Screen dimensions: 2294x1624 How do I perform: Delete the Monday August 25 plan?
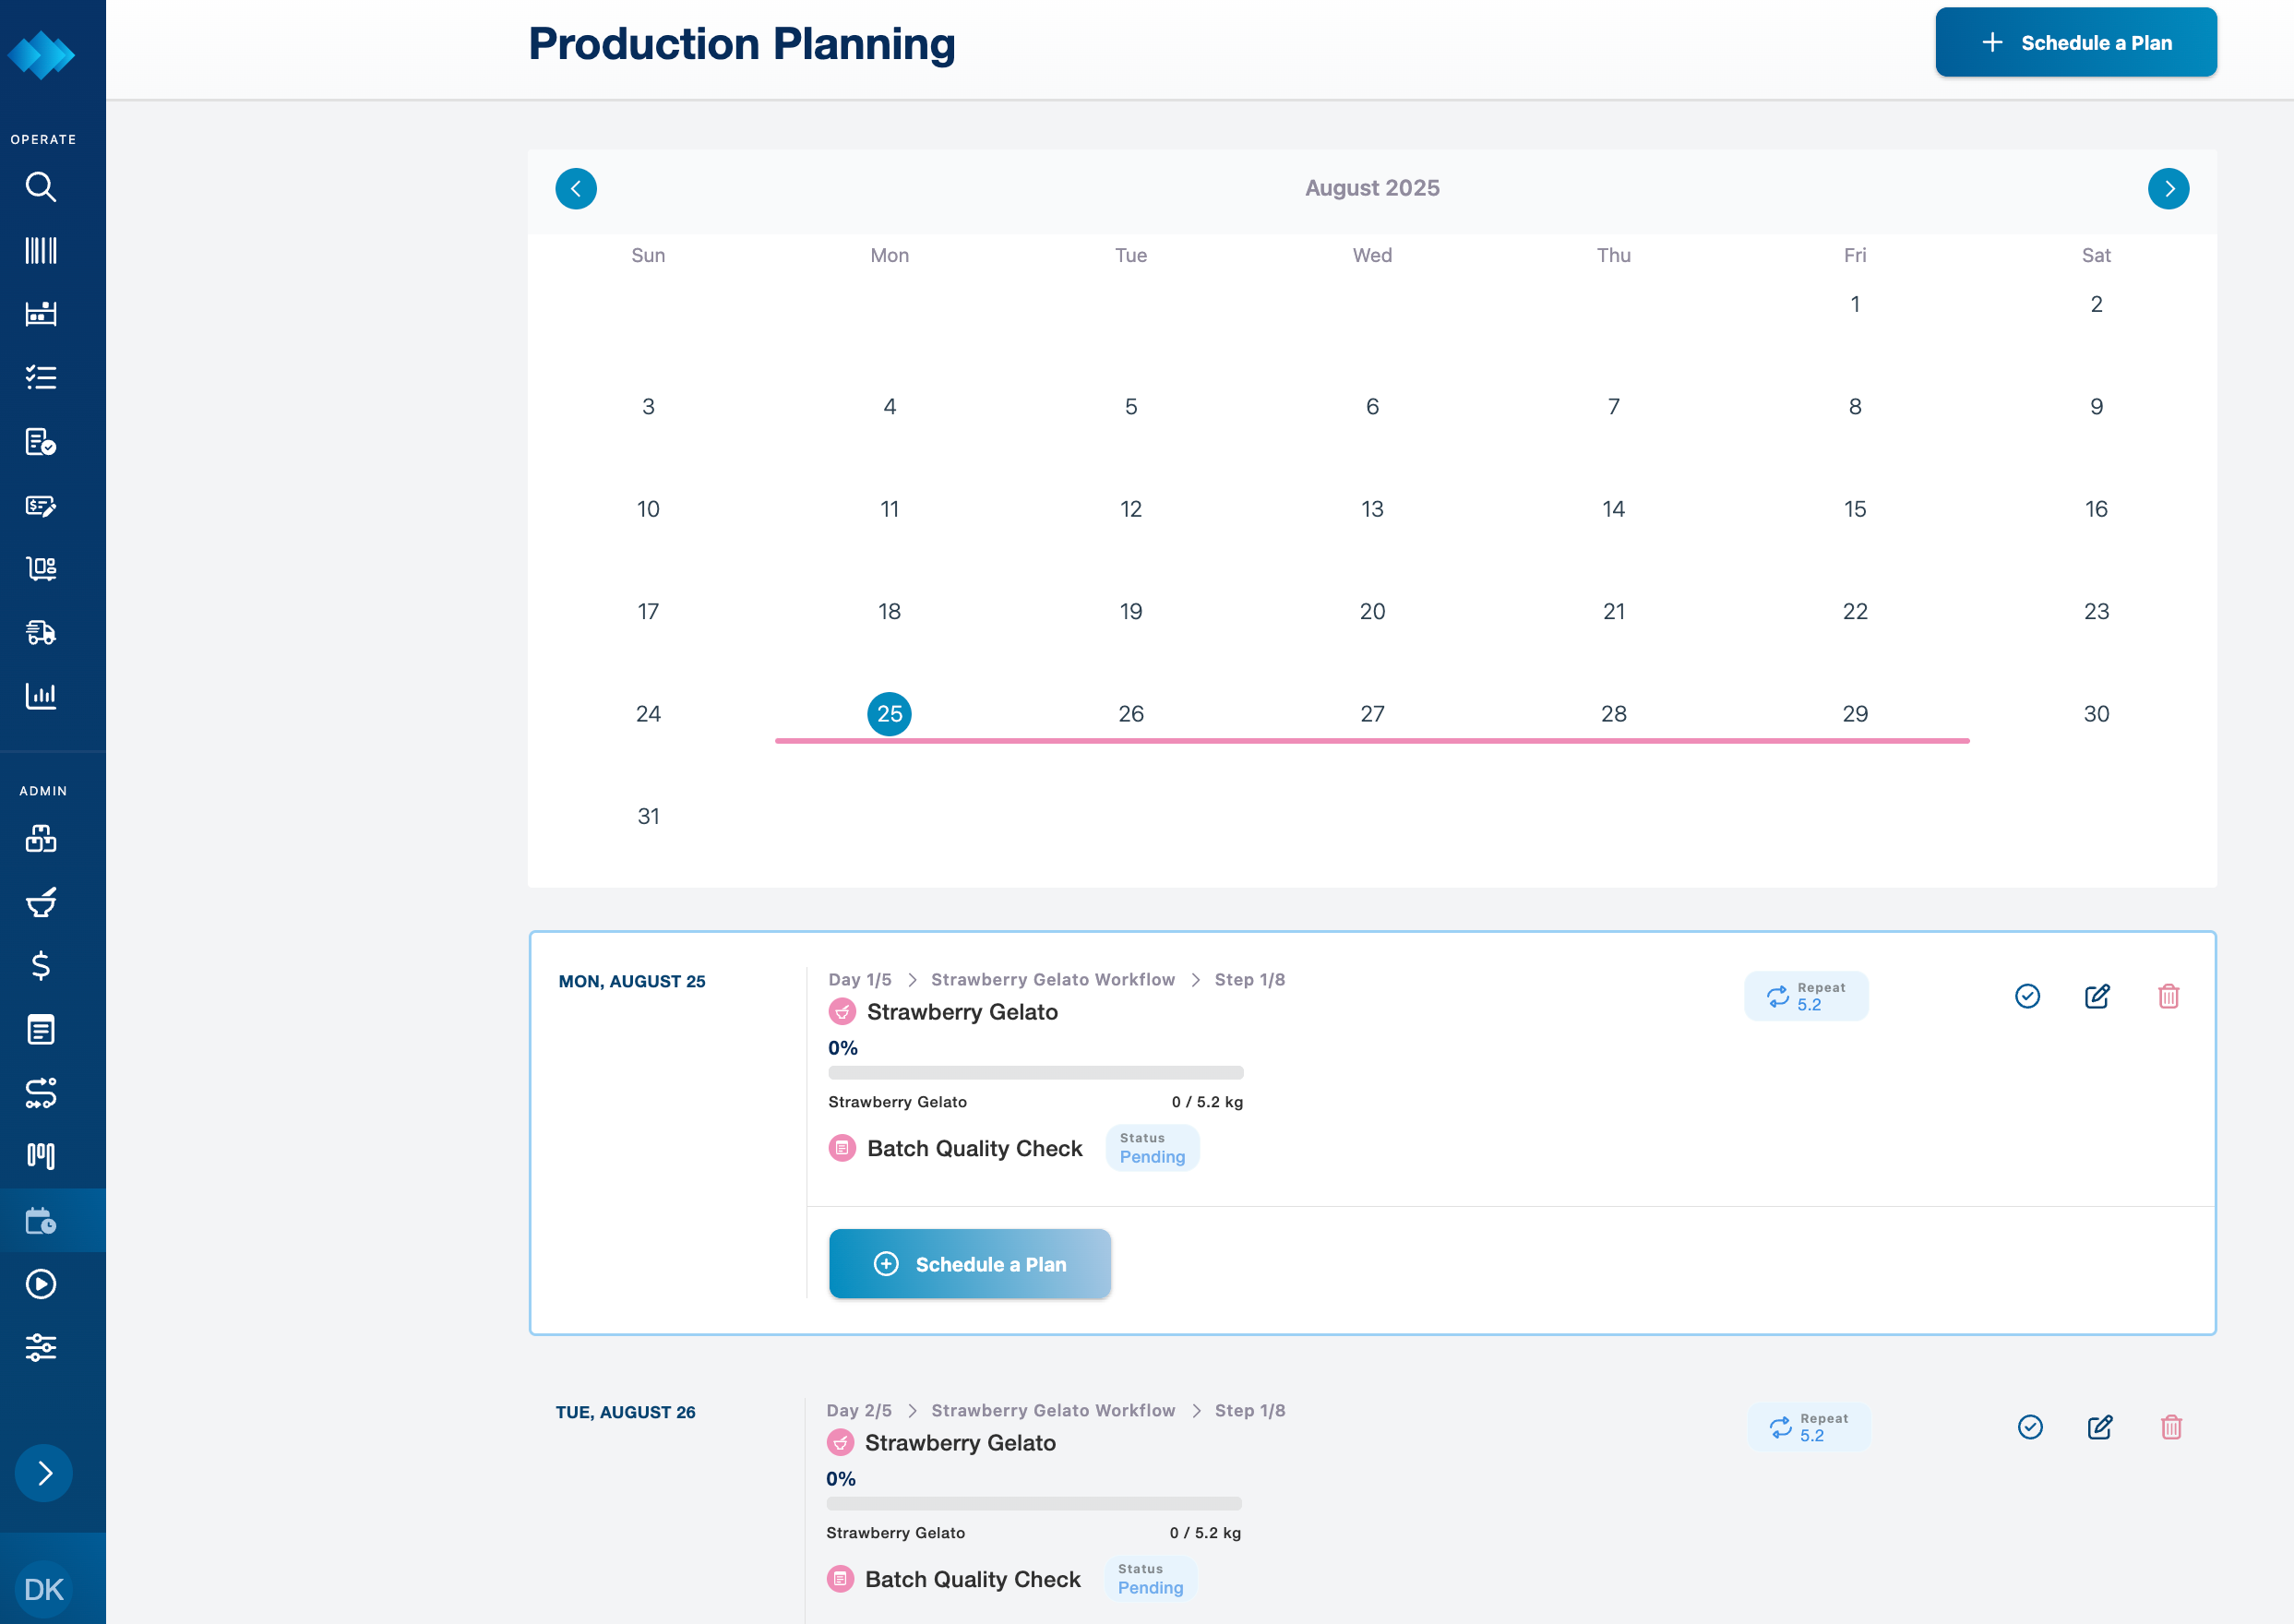(x=2168, y=996)
